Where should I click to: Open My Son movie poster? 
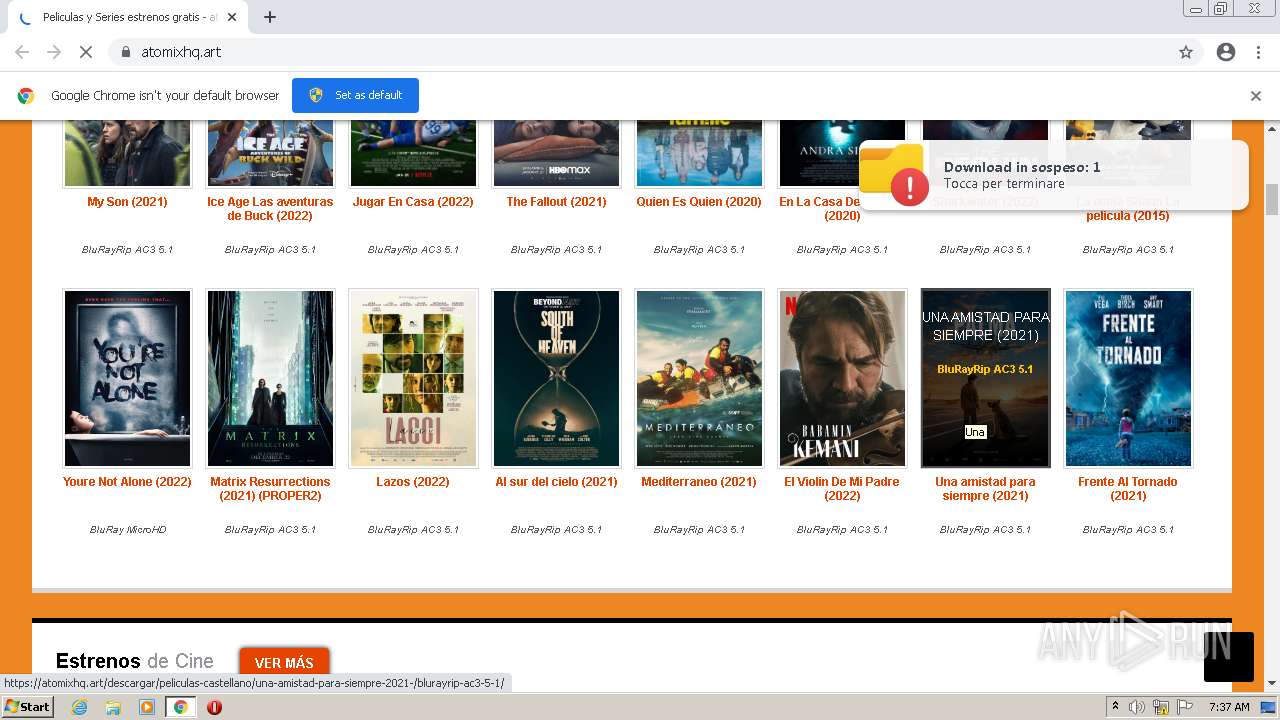pyautogui.click(x=127, y=153)
